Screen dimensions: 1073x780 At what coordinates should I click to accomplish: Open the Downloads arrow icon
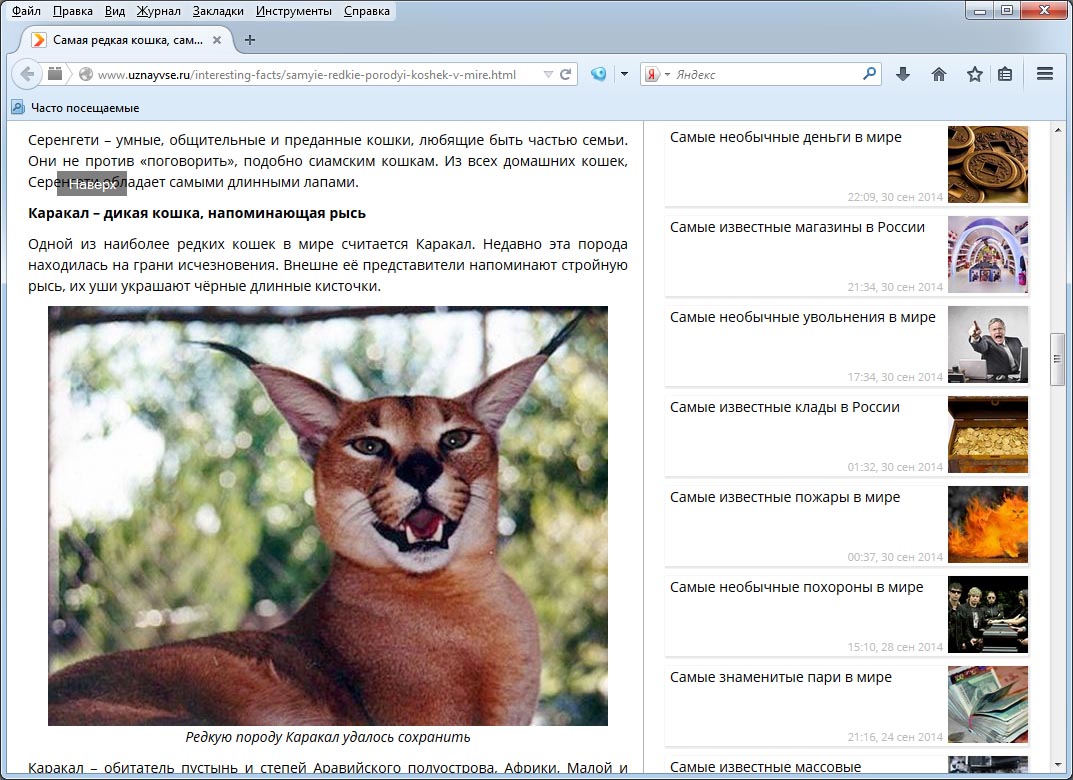902,74
